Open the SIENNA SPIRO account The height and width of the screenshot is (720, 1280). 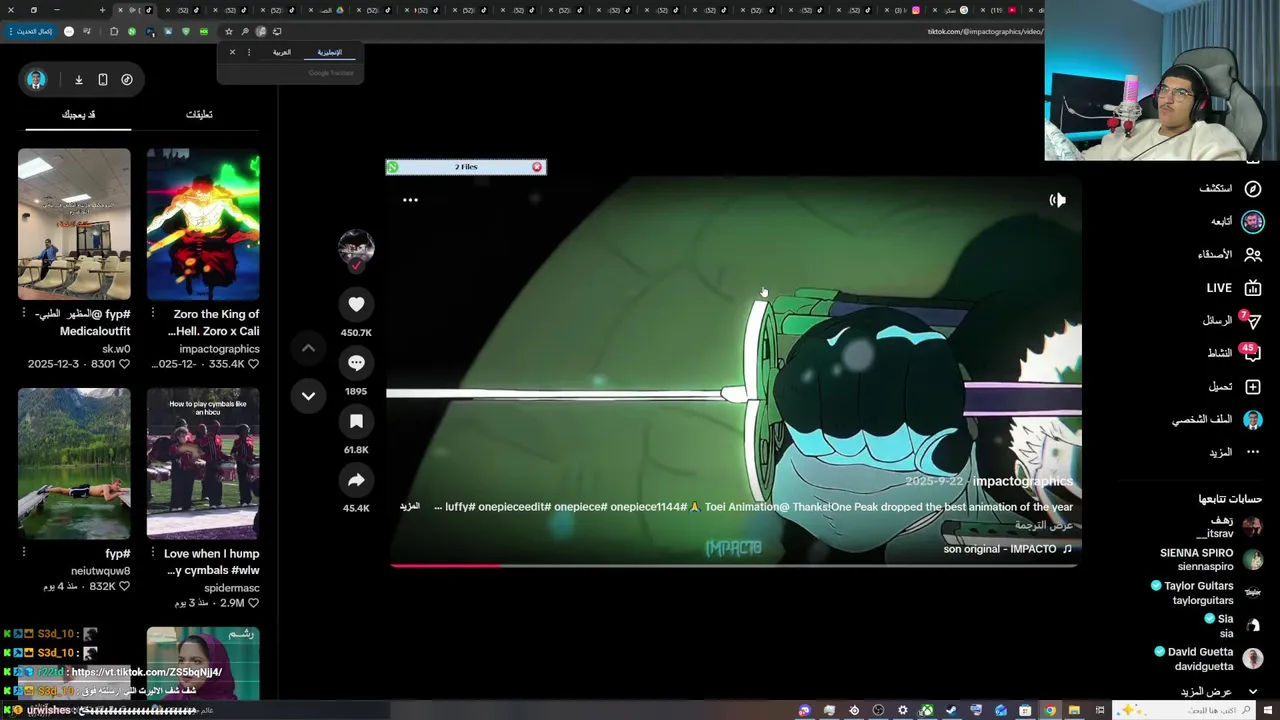1211,559
